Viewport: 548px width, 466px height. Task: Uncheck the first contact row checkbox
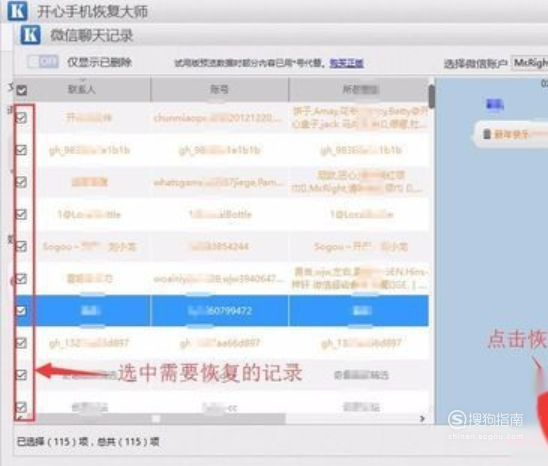pyautogui.click(x=21, y=118)
